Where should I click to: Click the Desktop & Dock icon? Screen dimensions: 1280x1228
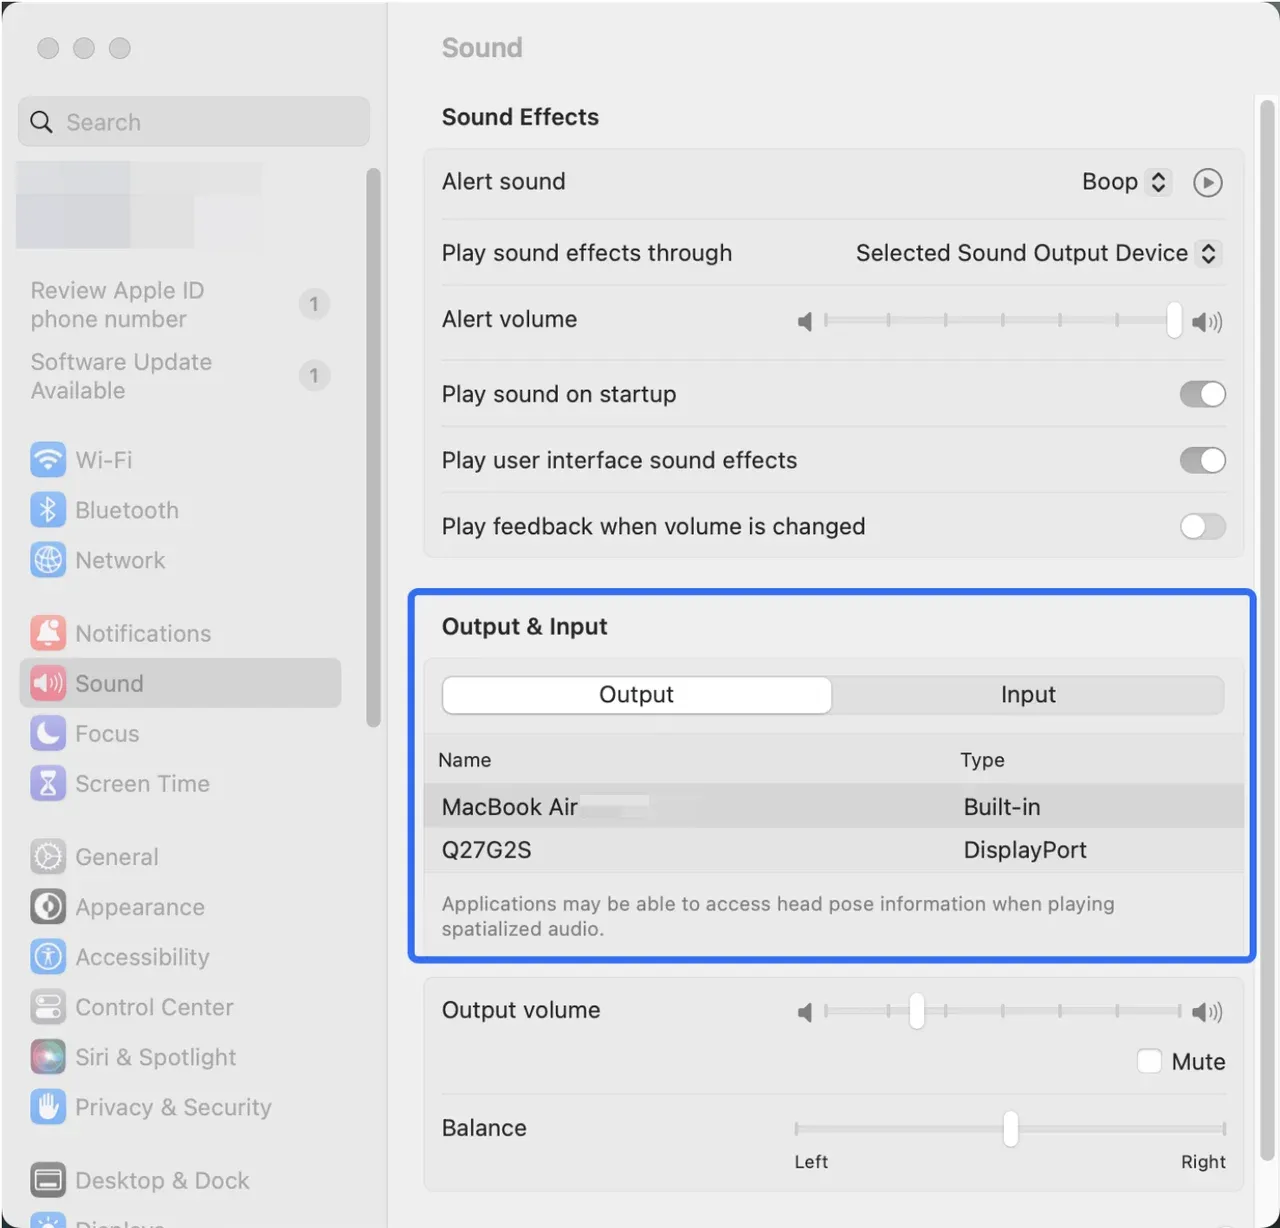point(48,1180)
